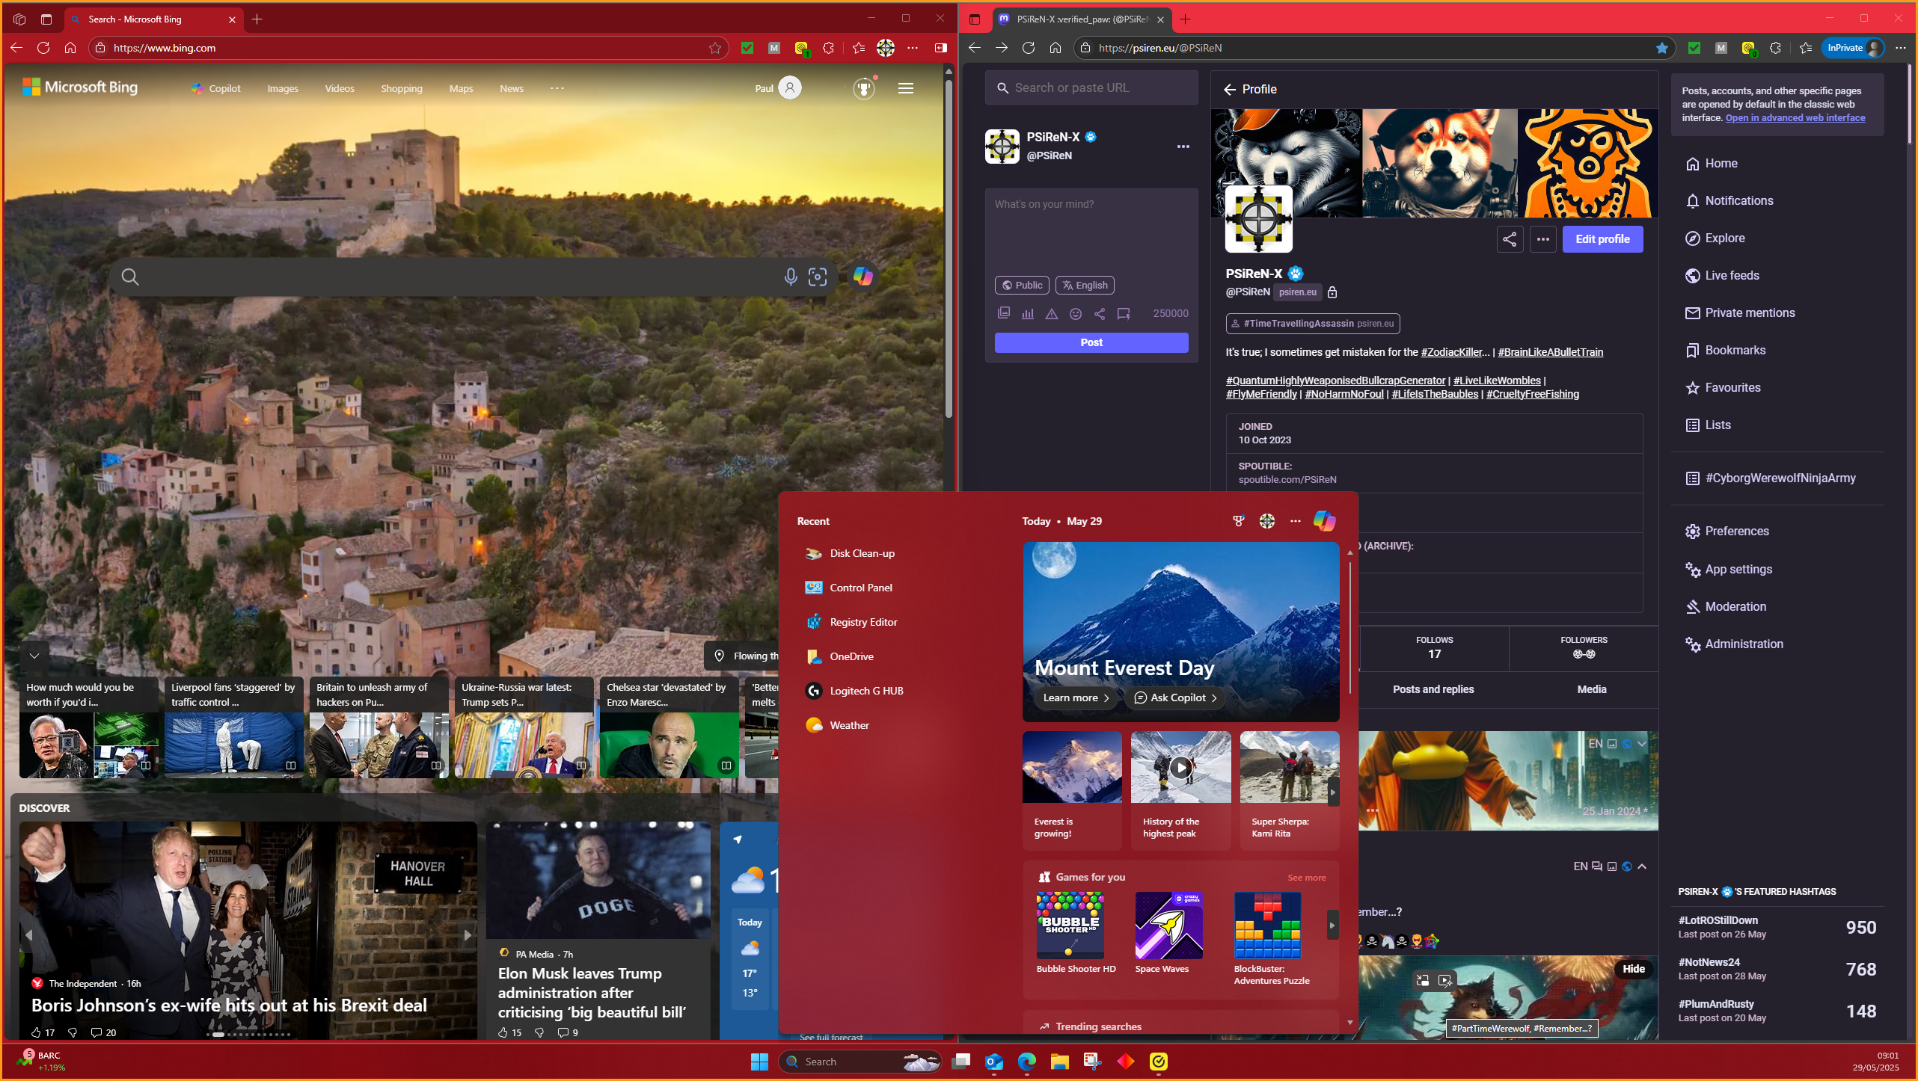
Task: Click the microphone voice search icon in Bing
Action: click(790, 277)
